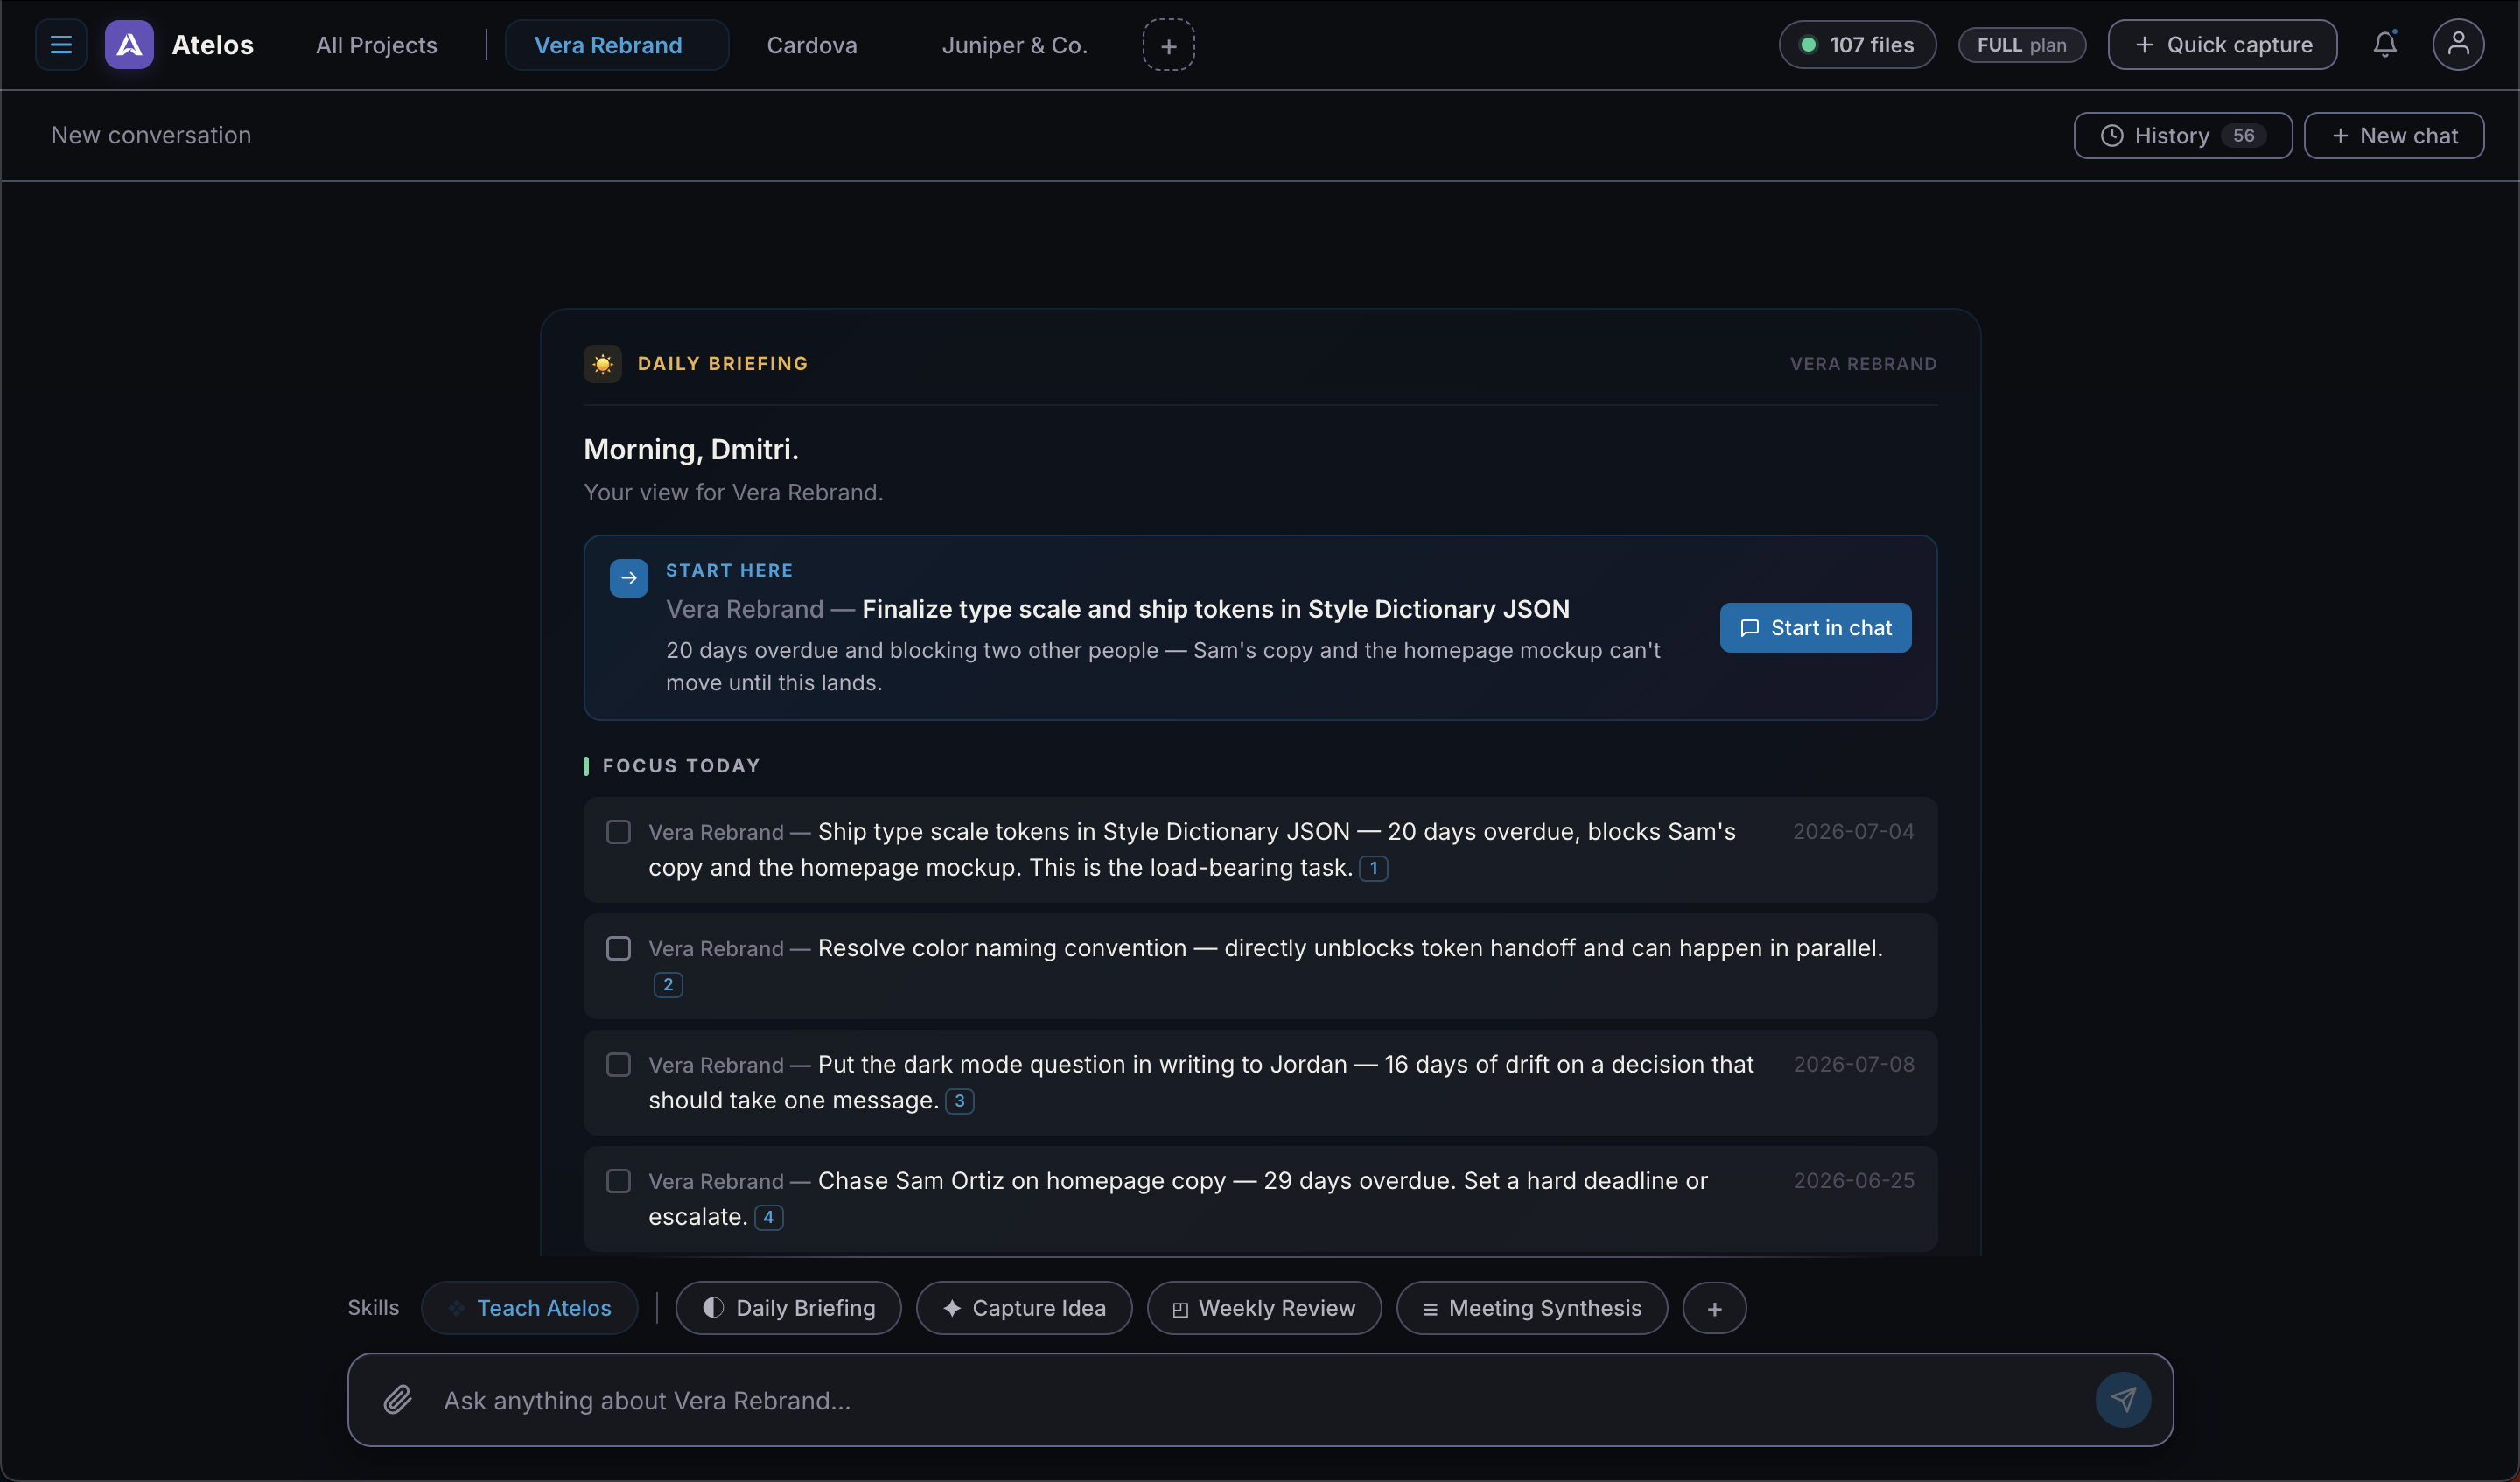
Task: Open citation reference 1
Action: click(x=1373, y=868)
